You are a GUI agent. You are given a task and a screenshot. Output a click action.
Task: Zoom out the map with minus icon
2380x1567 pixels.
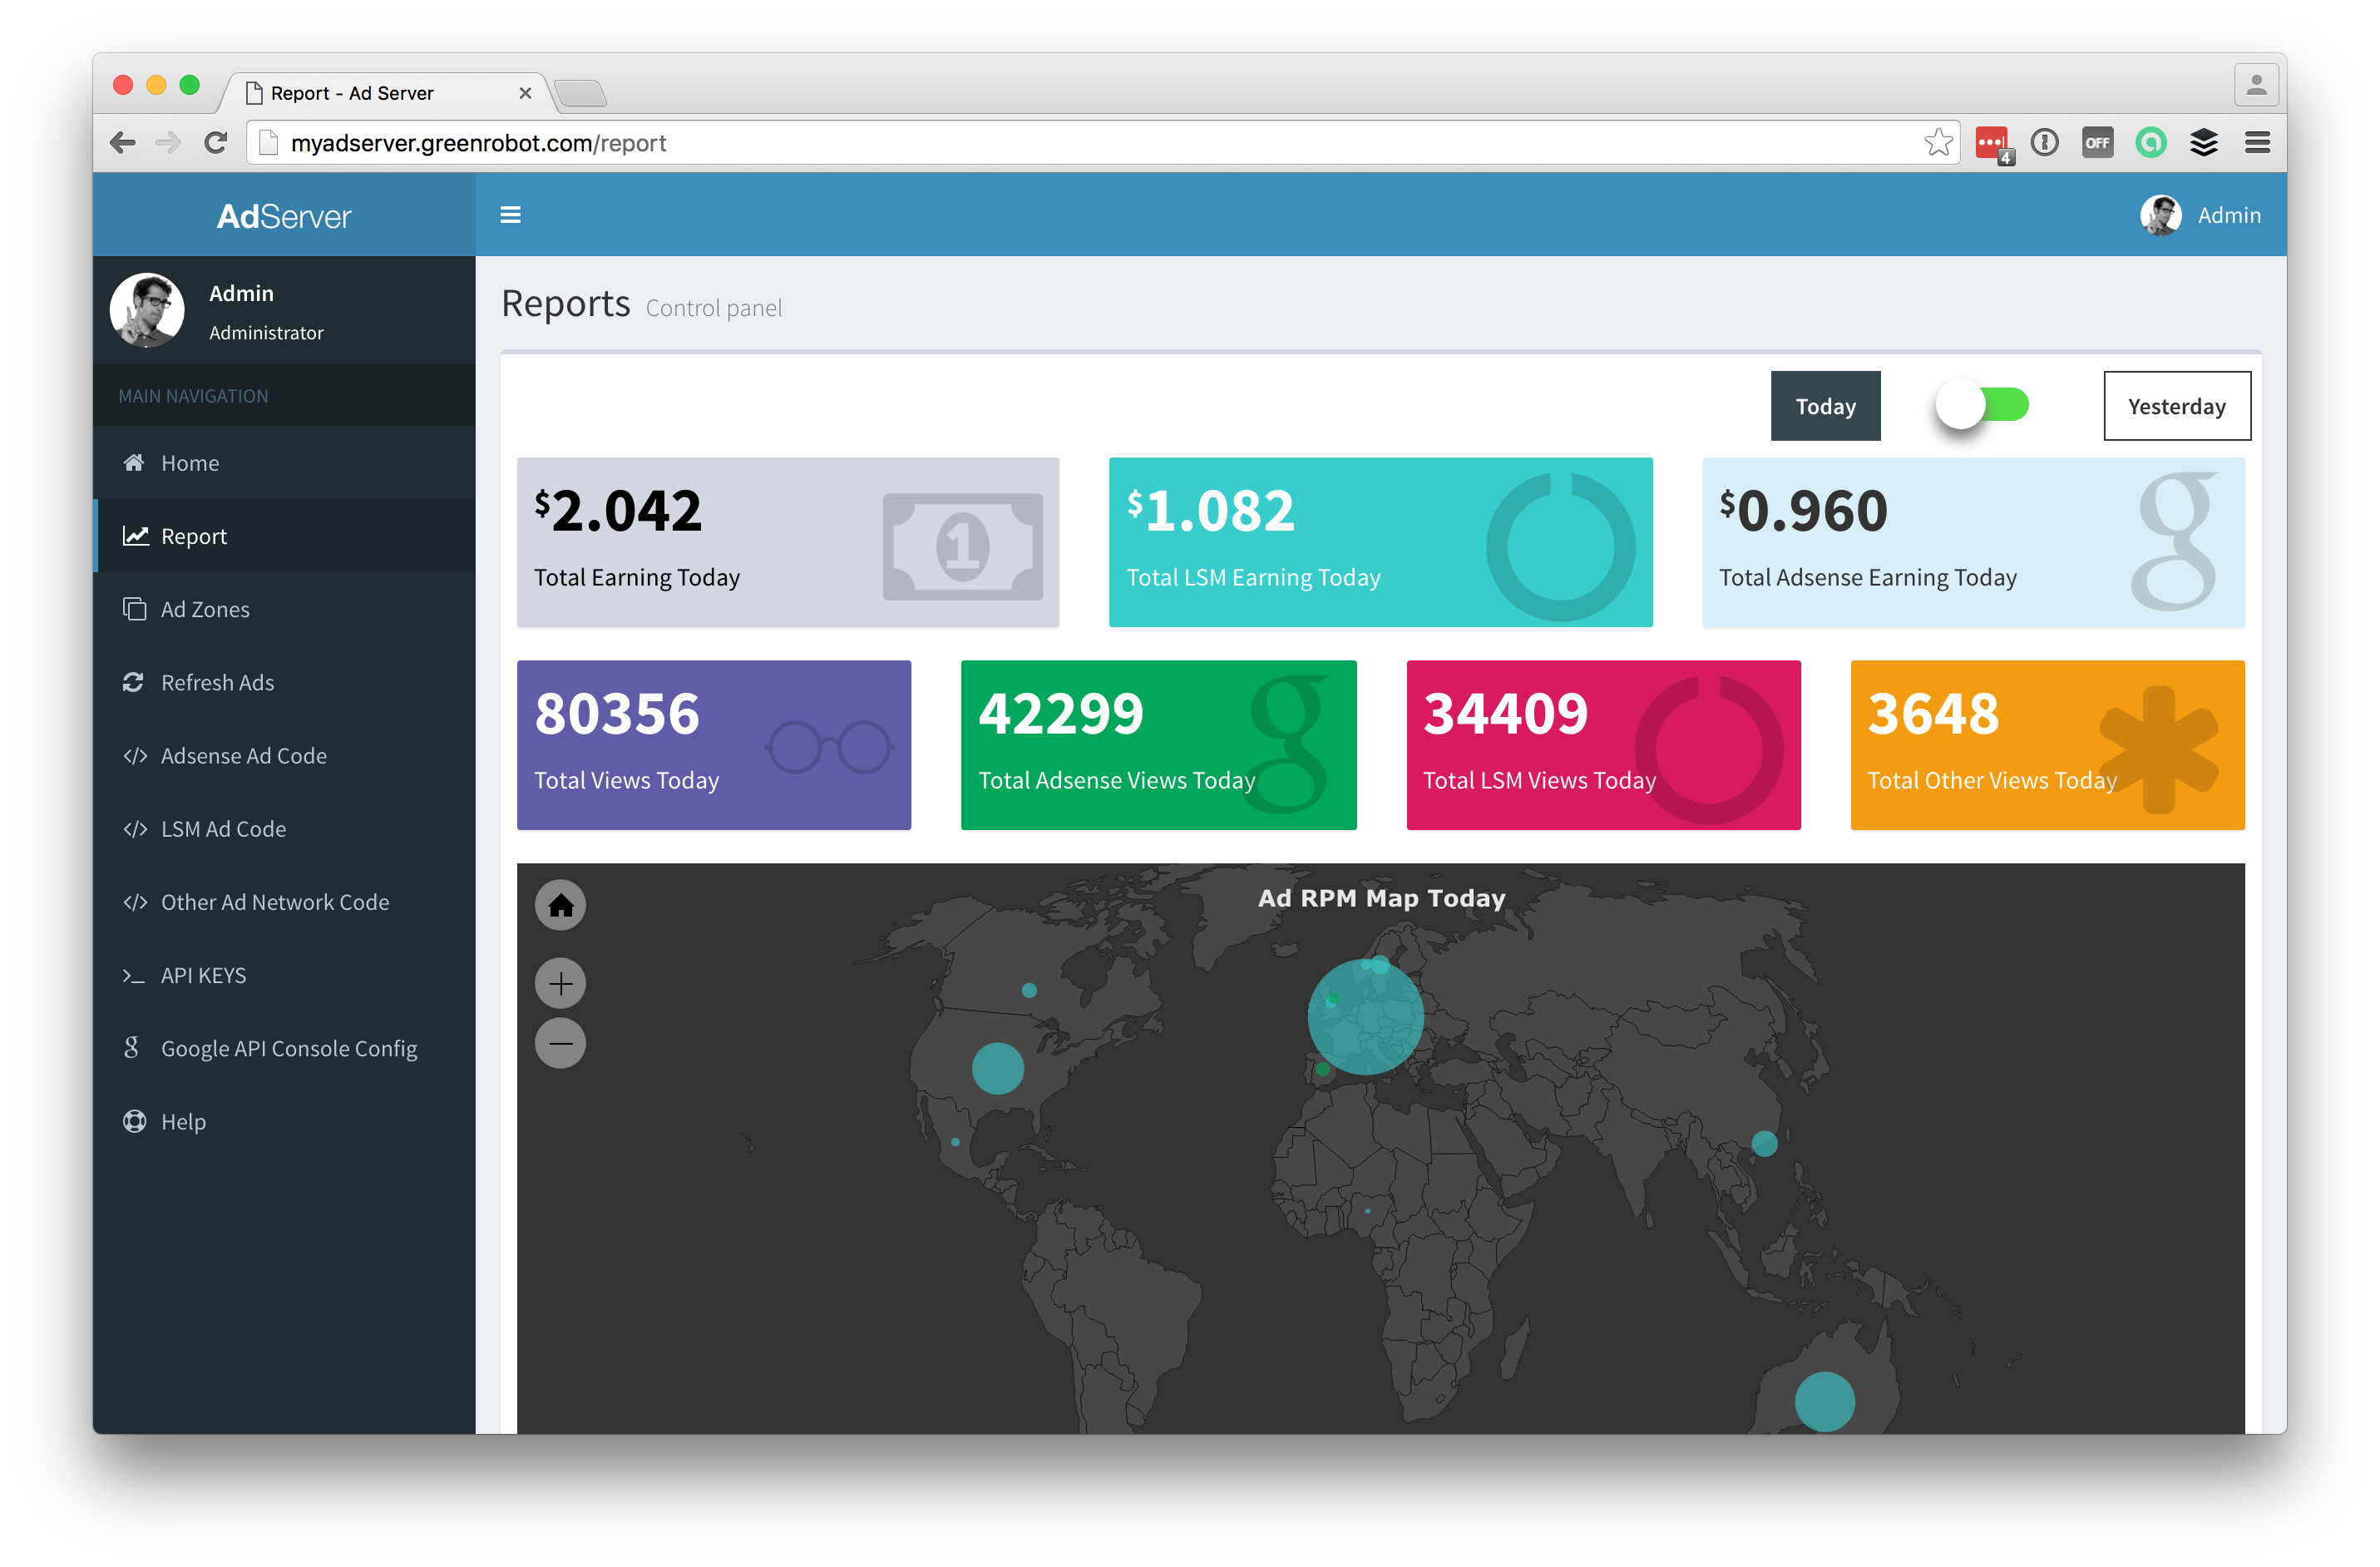[560, 1043]
